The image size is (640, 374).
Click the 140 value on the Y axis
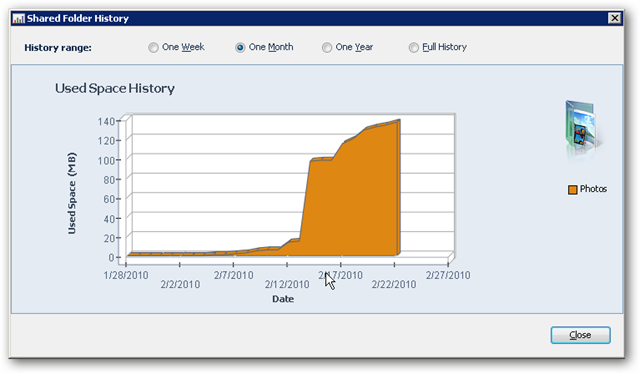[106, 121]
